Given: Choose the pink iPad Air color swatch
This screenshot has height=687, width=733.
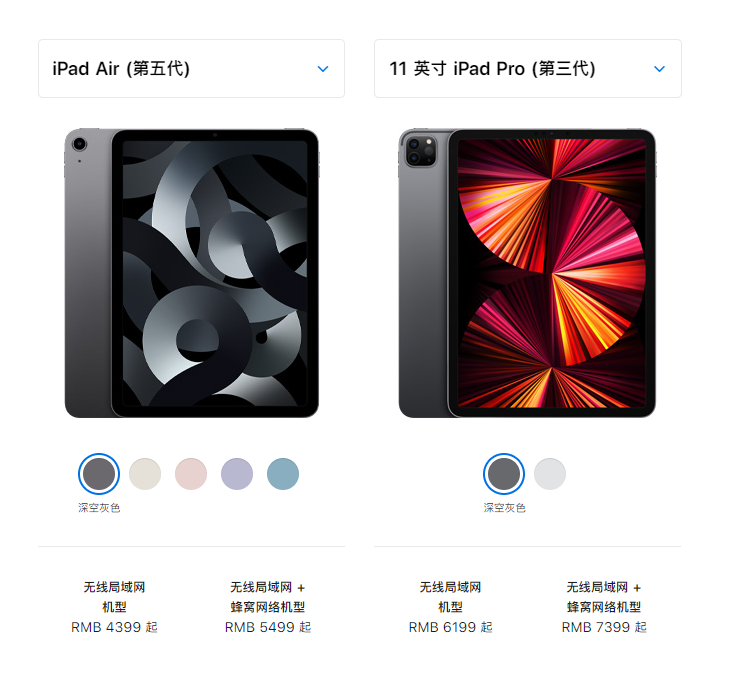Looking at the screenshot, I should [x=191, y=474].
